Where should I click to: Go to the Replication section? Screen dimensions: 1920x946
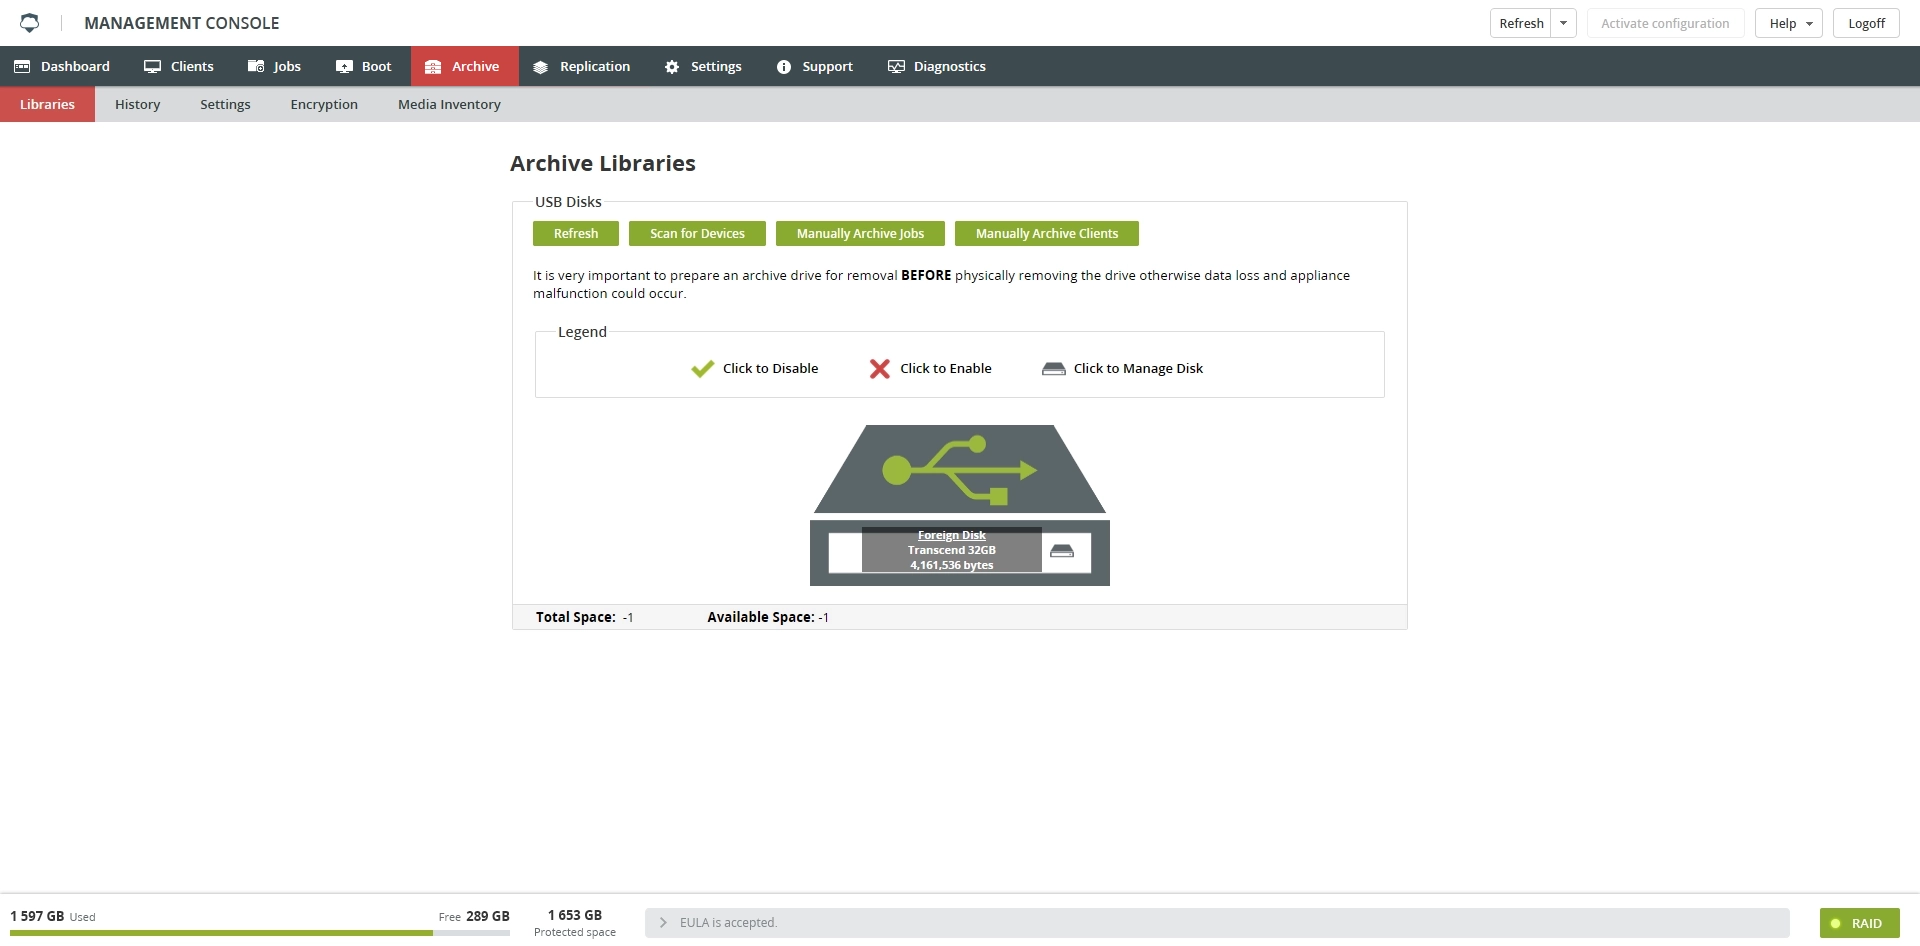(x=582, y=66)
